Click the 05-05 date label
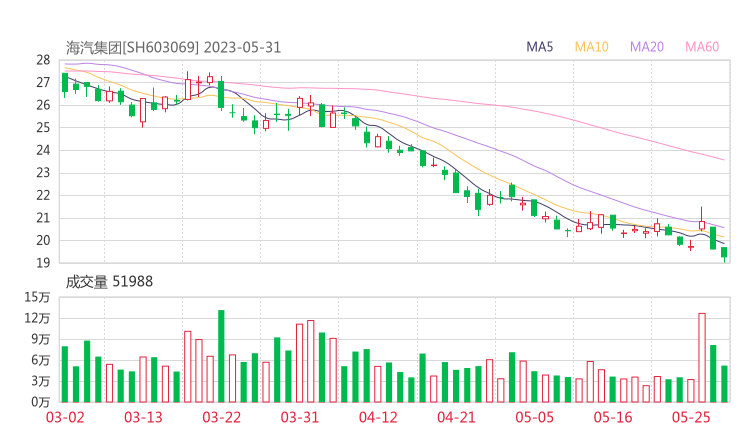The image size is (740, 440). click(x=535, y=417)
